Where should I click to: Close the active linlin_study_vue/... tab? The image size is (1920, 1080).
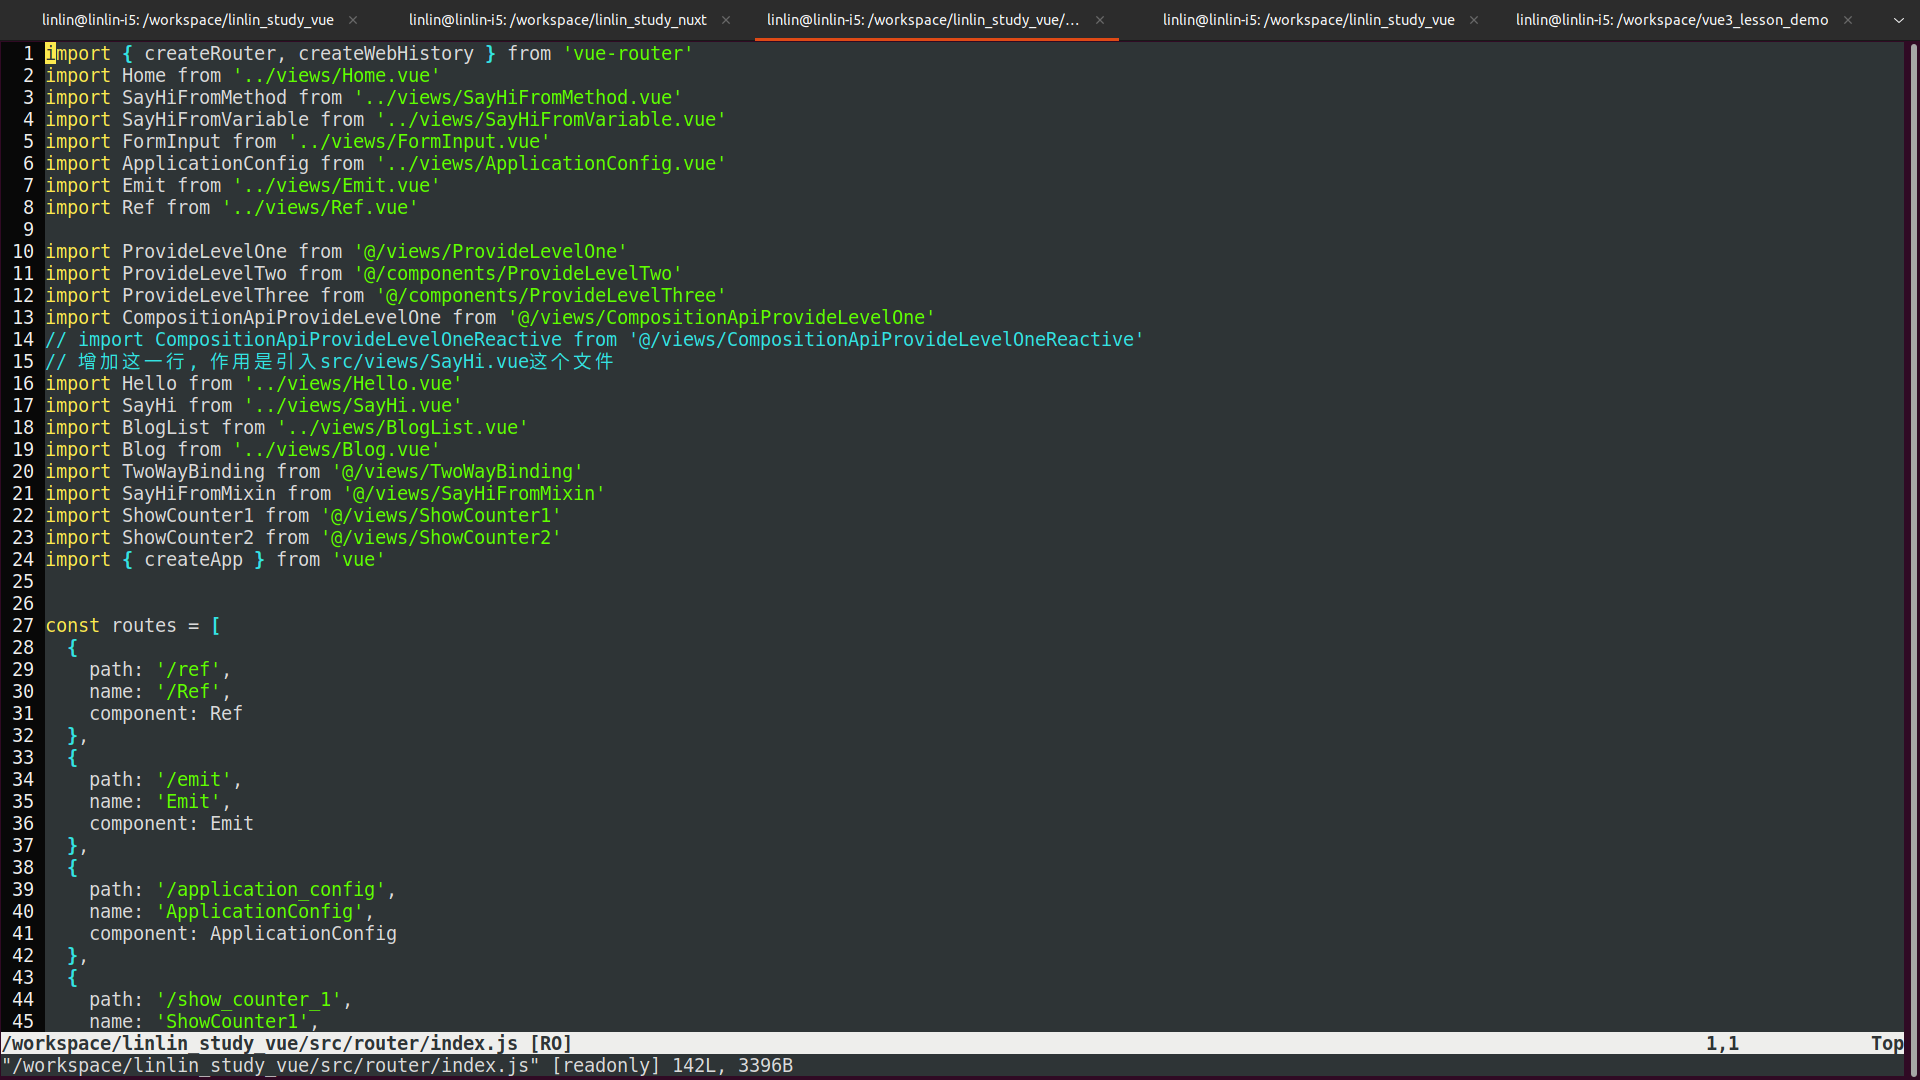[1100, 20]
